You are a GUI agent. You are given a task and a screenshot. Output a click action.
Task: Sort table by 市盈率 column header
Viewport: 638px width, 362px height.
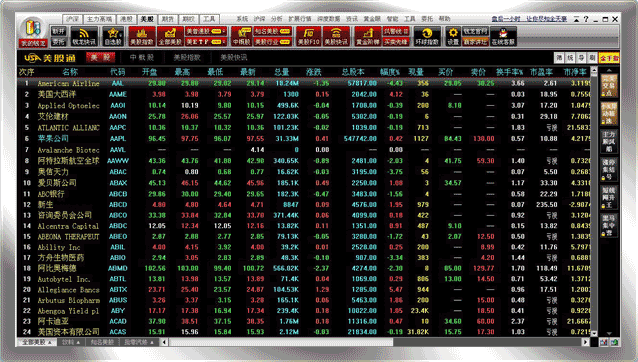pos(541,72)
